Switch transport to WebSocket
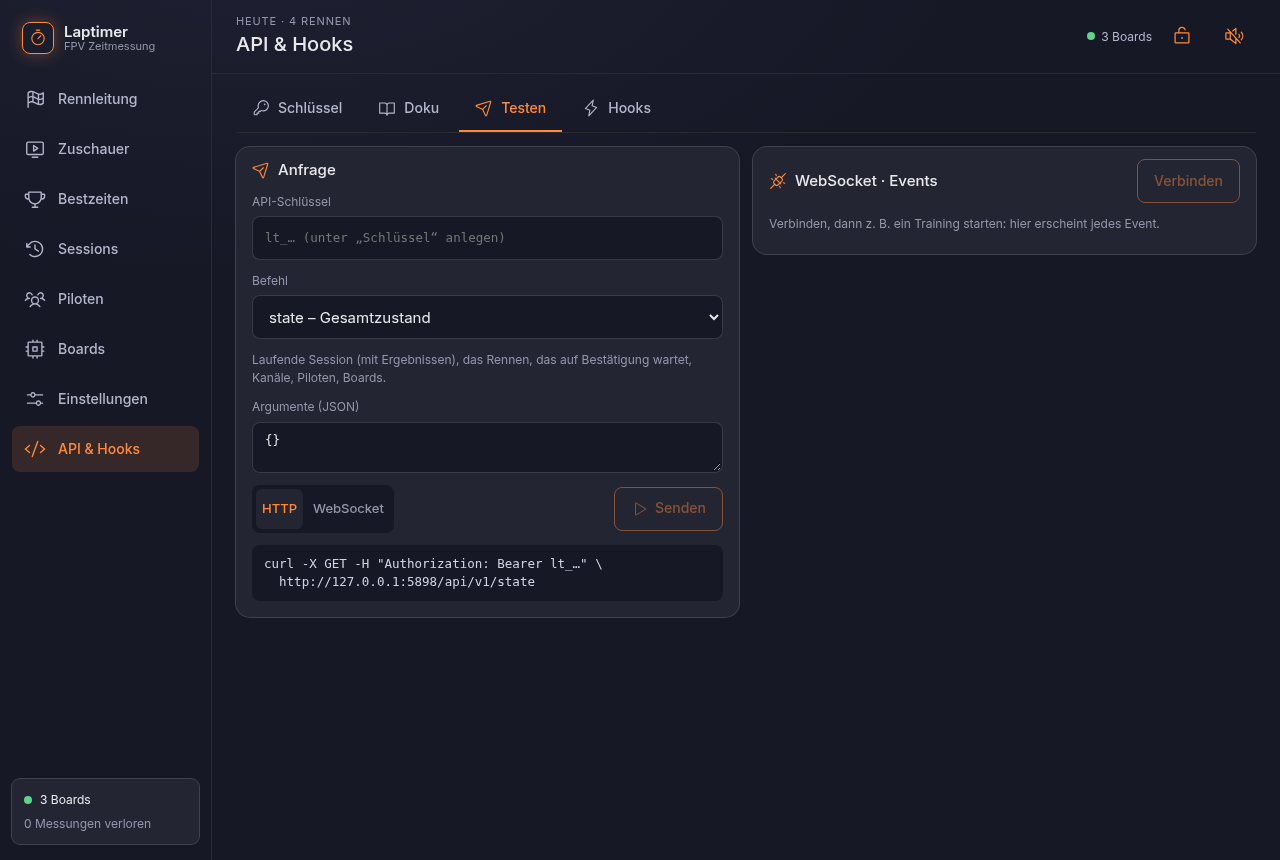The height and width of the screenshot is (860, 1280). (x=348, y=509)
